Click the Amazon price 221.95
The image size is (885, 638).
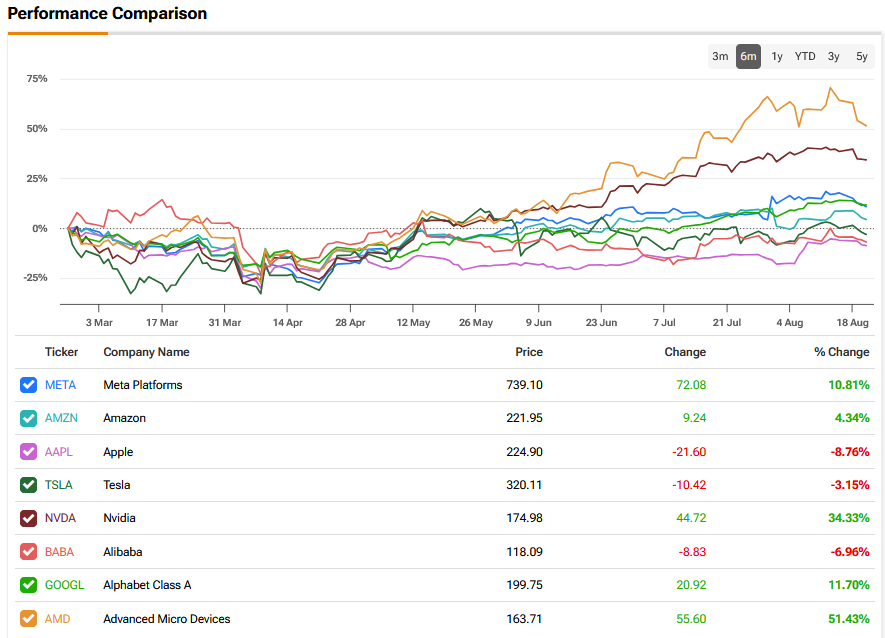524,418
